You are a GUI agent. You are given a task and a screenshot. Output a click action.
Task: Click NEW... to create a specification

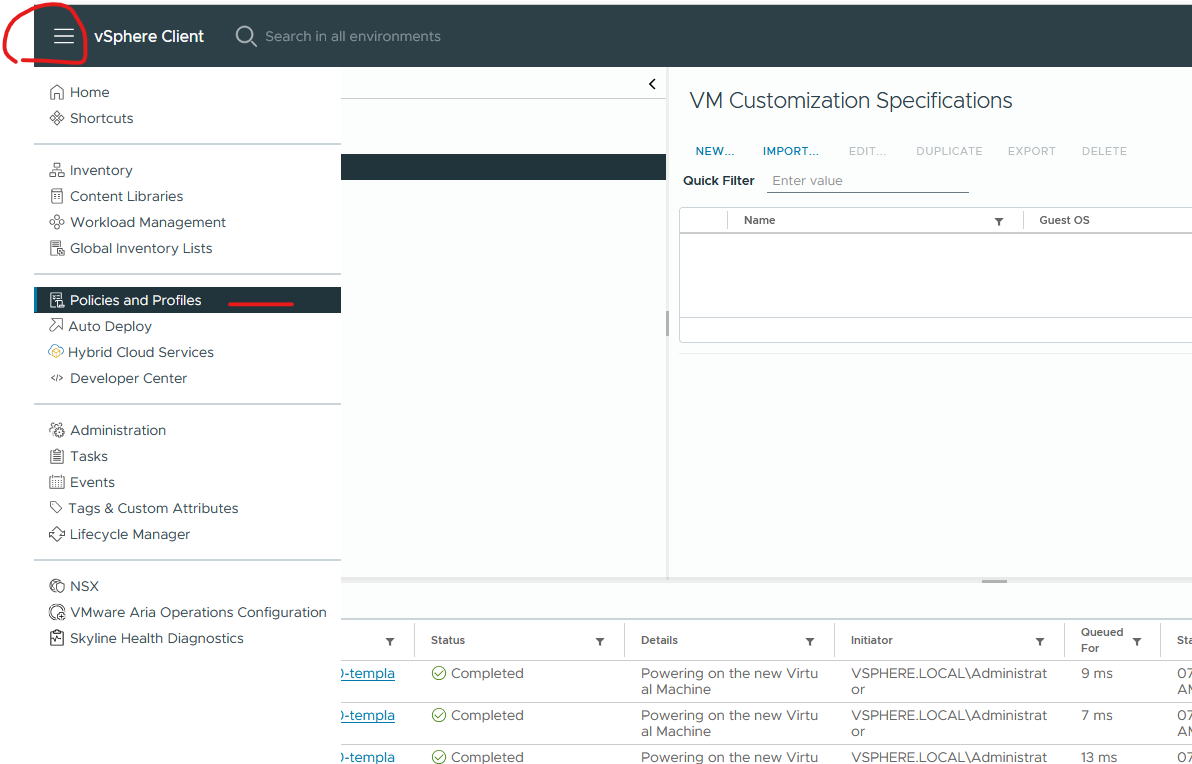pos(715,151)
